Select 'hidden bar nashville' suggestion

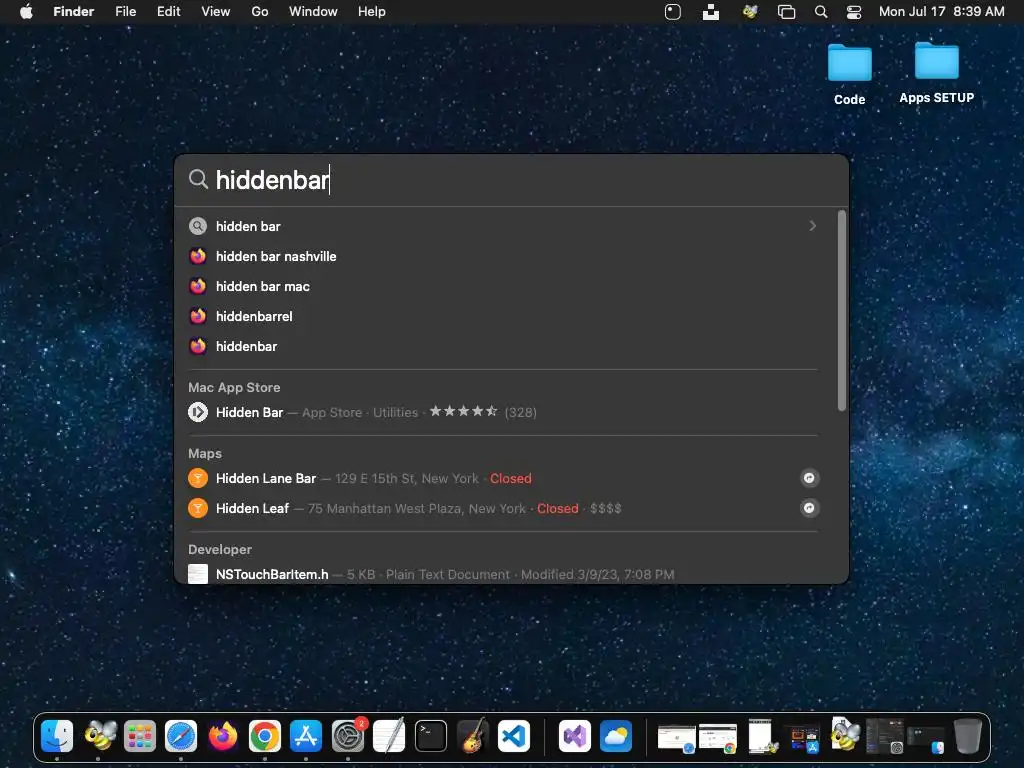503,256
